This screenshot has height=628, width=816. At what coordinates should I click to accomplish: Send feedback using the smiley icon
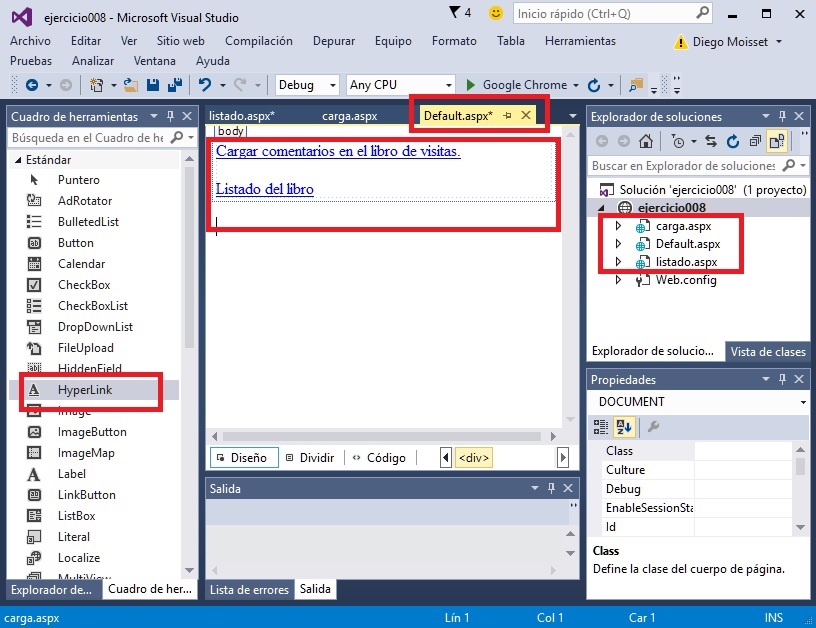click(495, 13)
